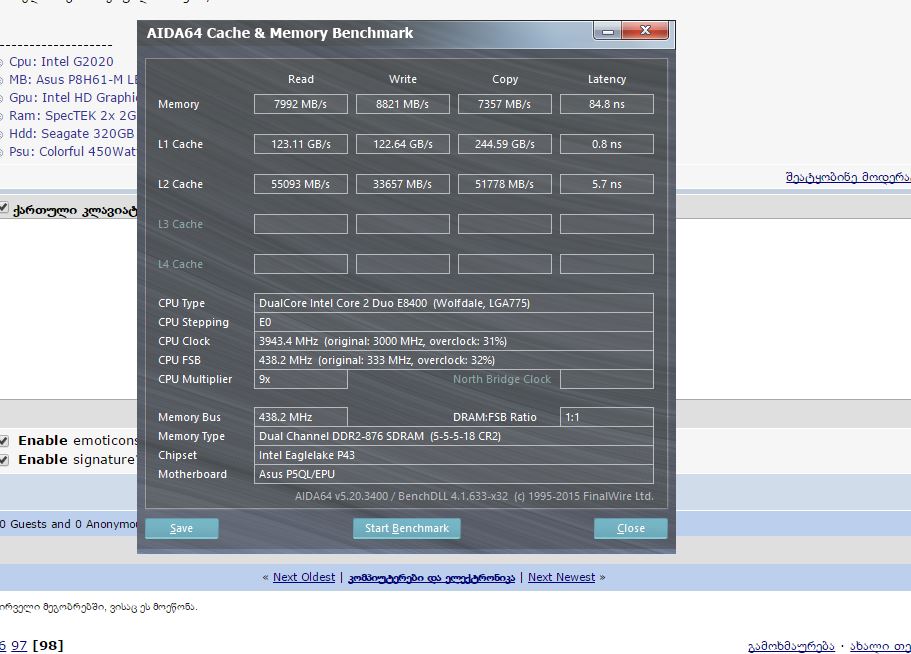Toggle the Georgian keyboard checkbox
The width and height of the screenshot is (911, 654).
[3, 208]
